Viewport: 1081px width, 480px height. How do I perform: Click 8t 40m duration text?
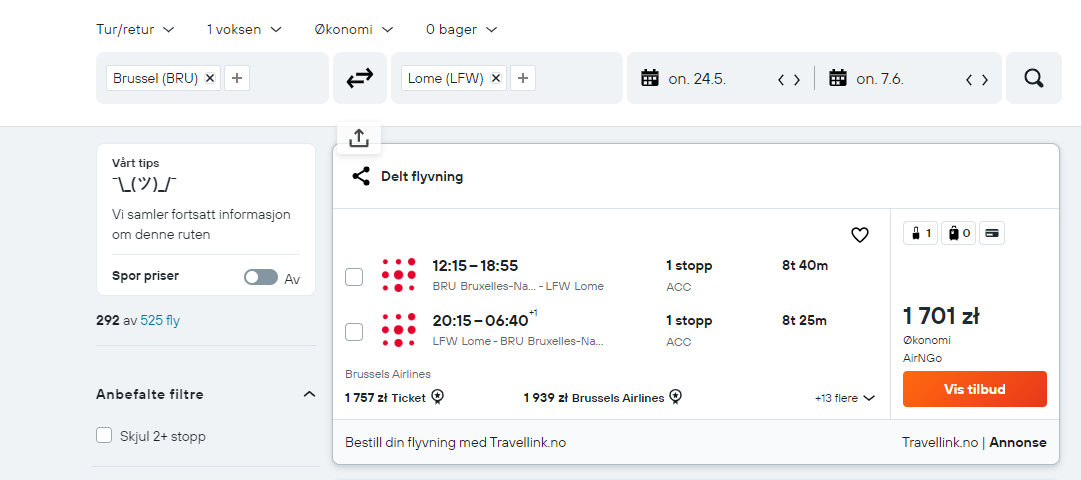coord(805,266)
